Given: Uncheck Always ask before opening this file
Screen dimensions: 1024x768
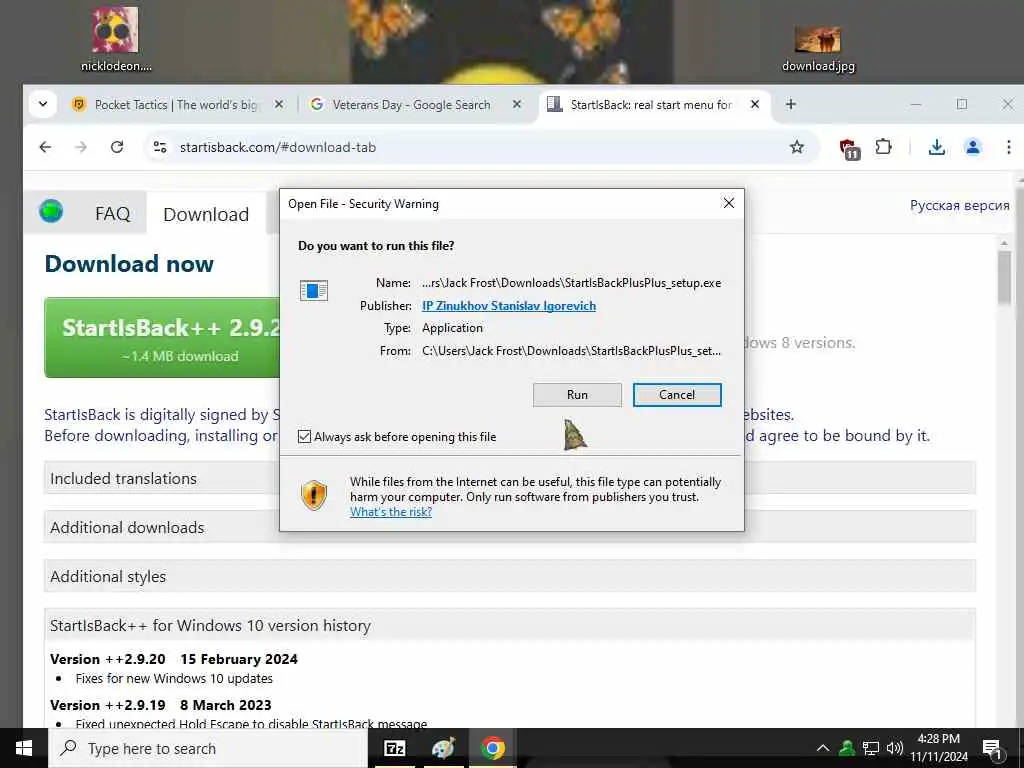Looking at the screenshot, I should tap(304, 436).
